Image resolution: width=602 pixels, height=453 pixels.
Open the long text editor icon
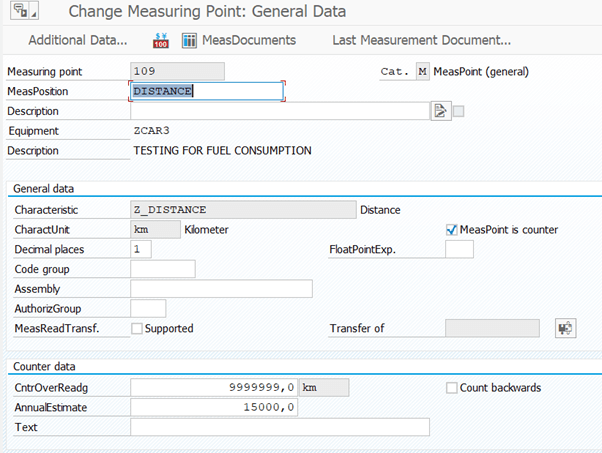click(441, 111)
